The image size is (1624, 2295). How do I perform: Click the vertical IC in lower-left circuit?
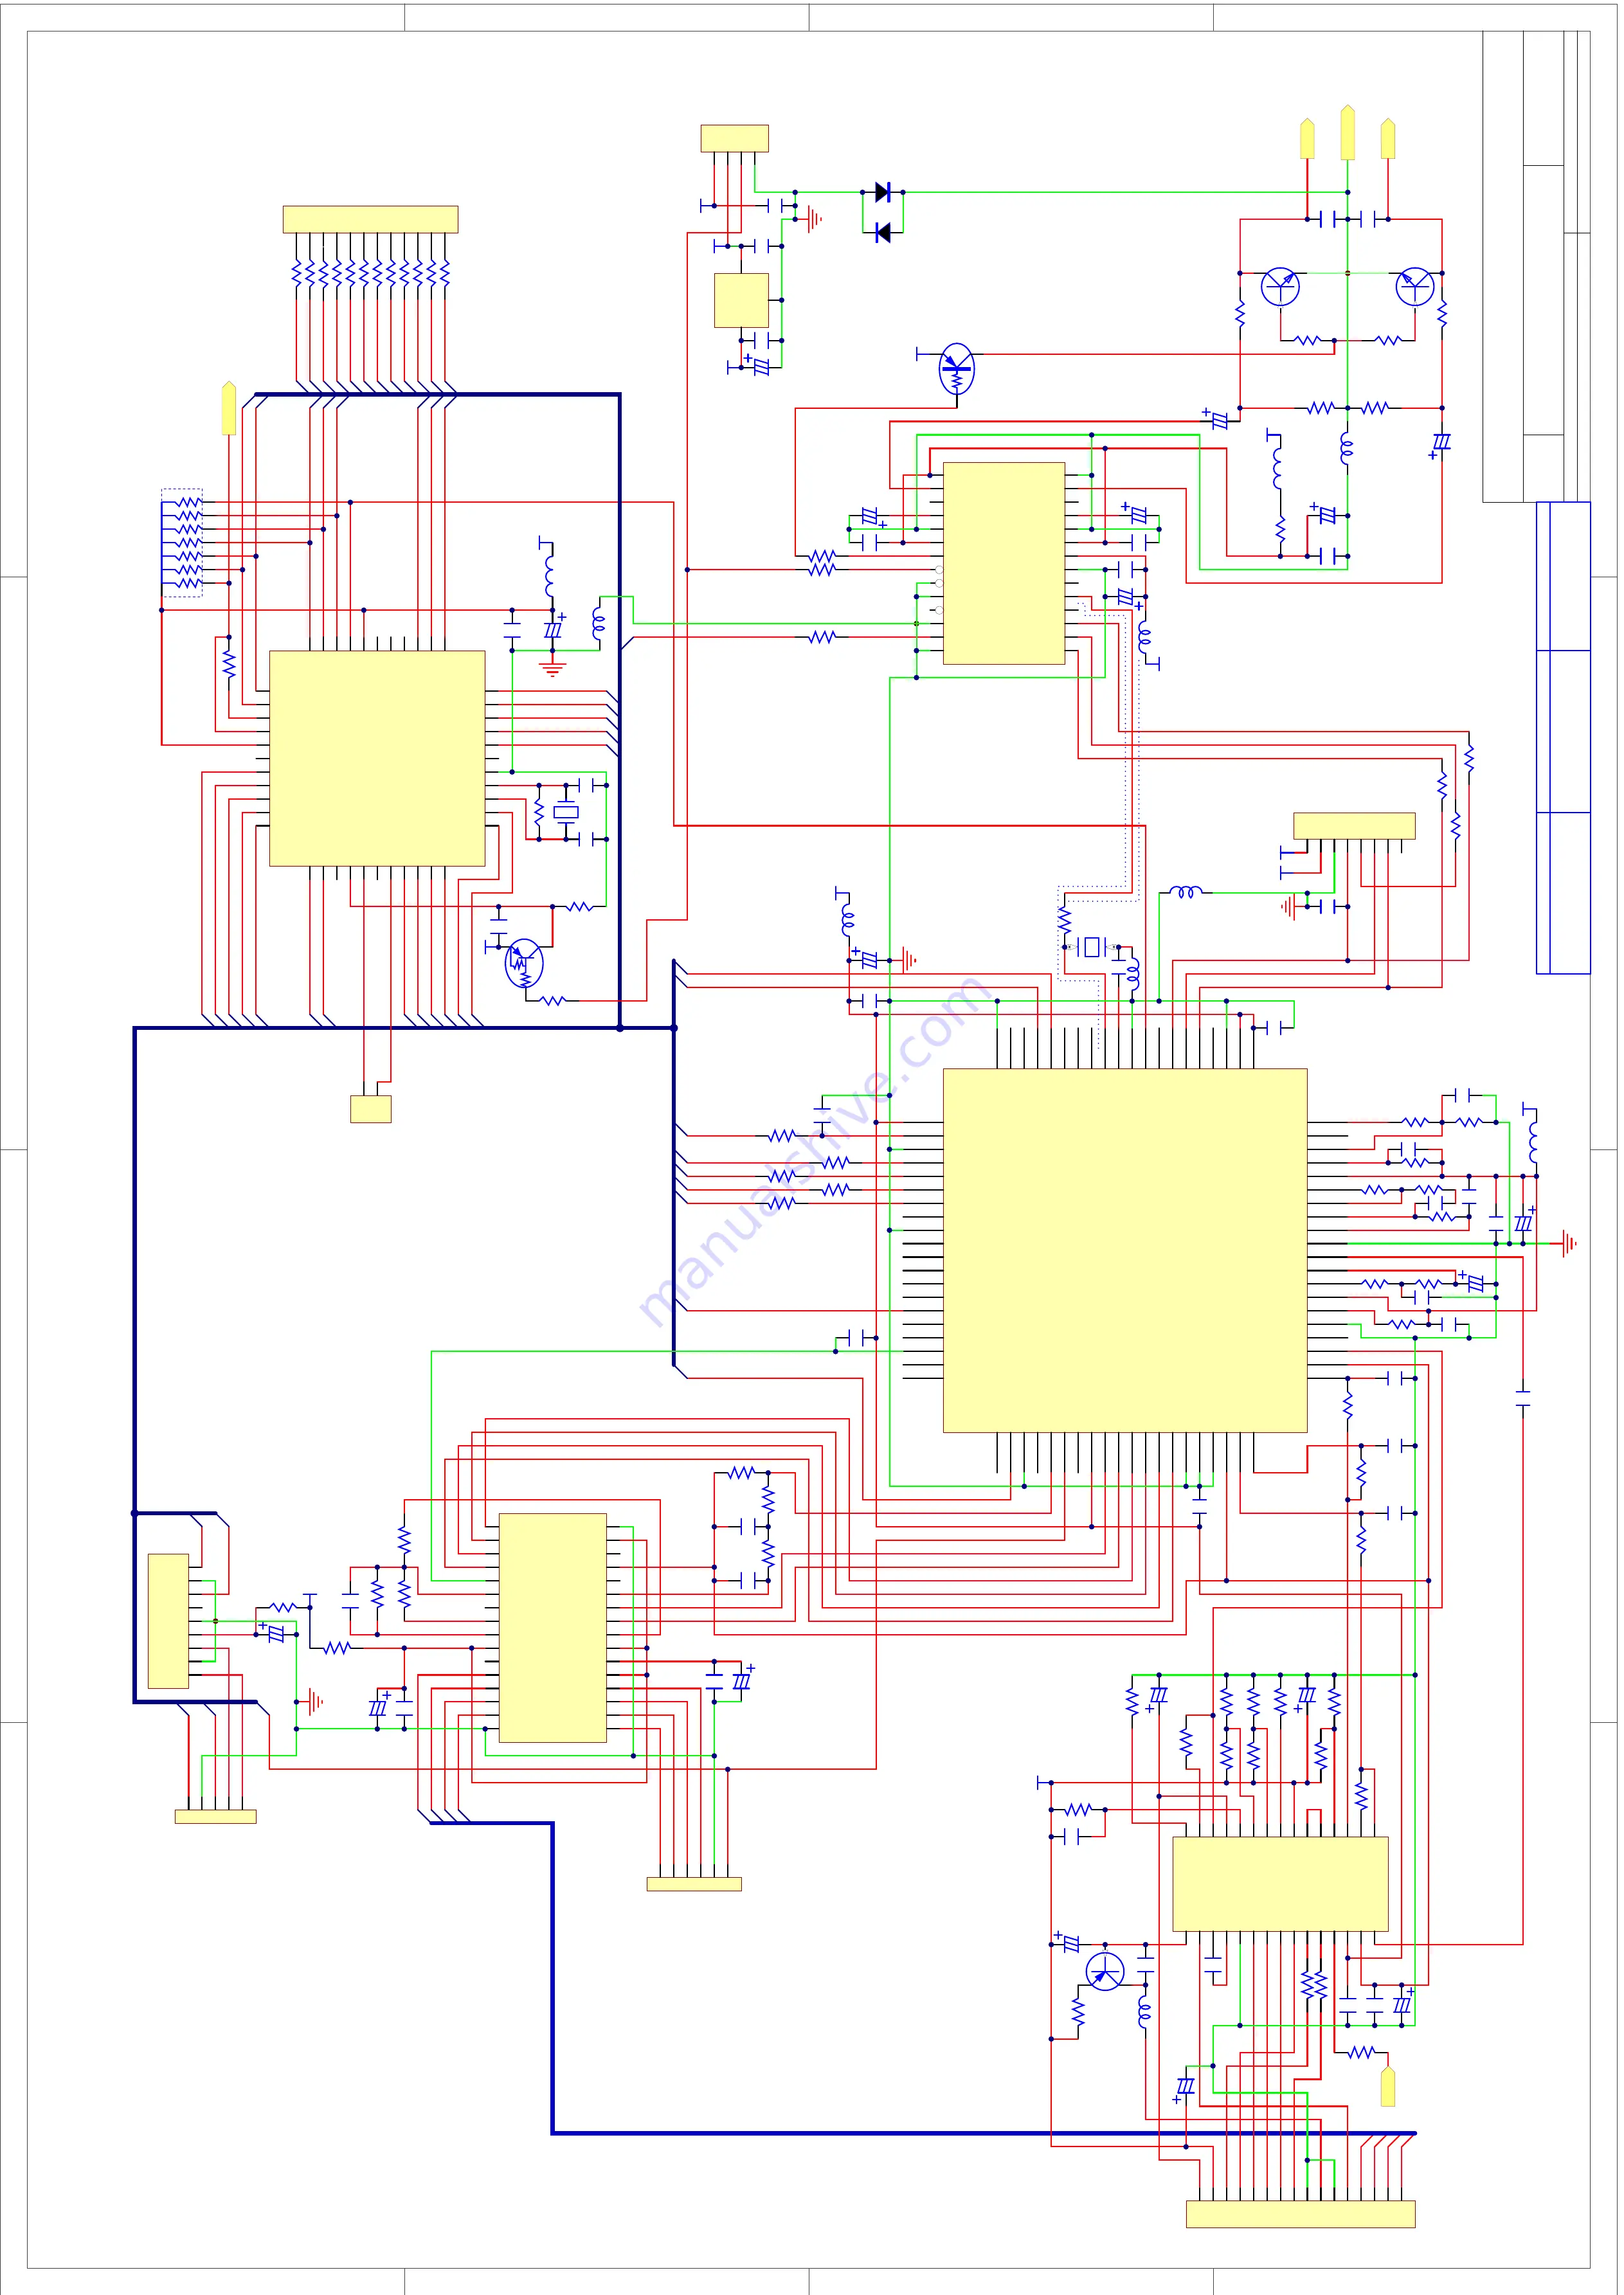coord(552,1628)
